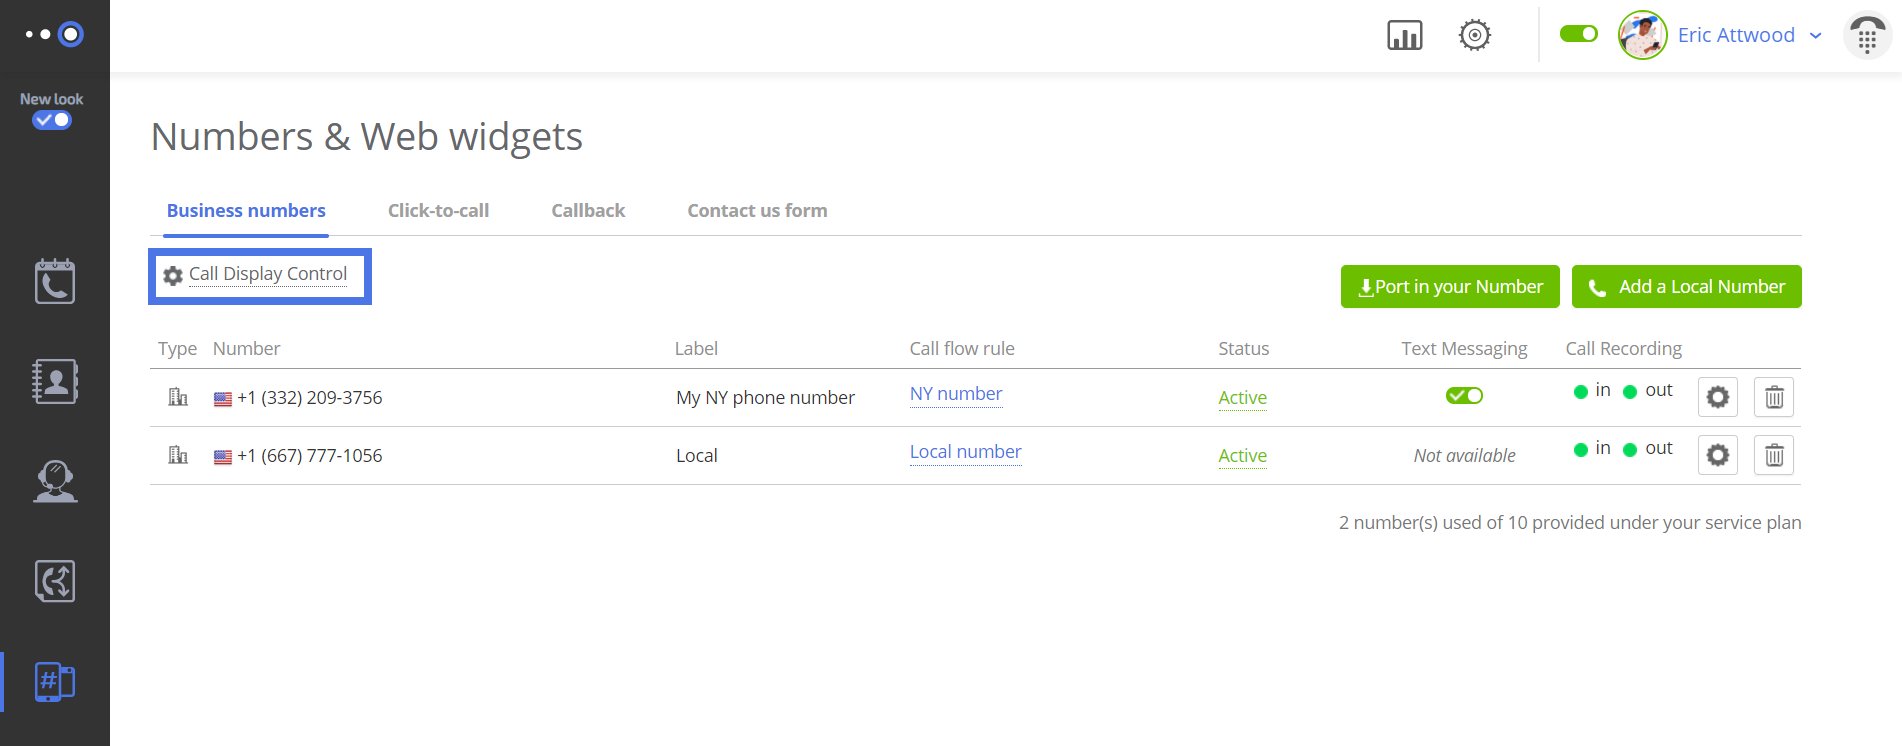Click Eric Attwood user name
Screen dimensions: 1902x746
point(1736,35)
